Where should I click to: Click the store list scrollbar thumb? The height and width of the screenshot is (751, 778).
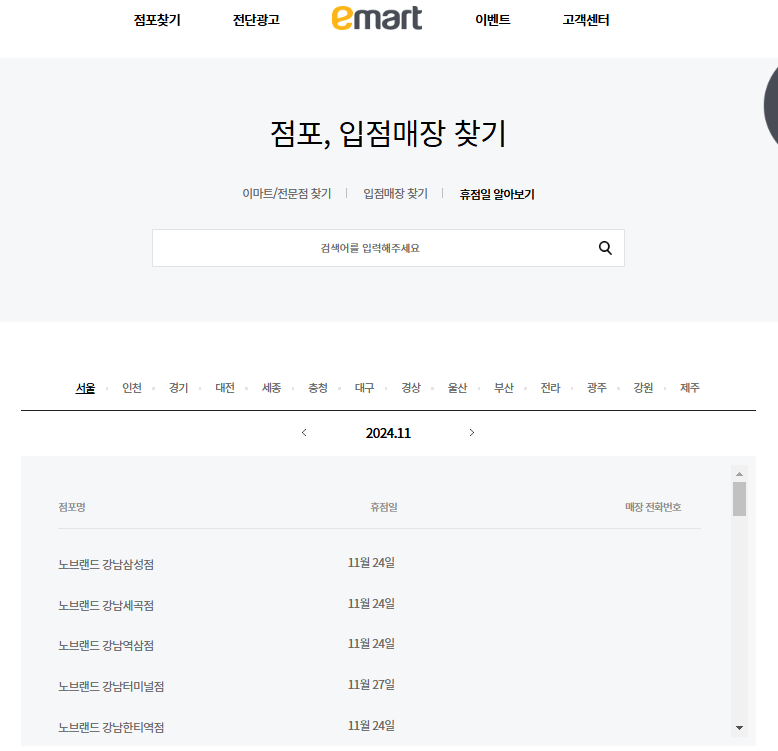coord(739,499)
